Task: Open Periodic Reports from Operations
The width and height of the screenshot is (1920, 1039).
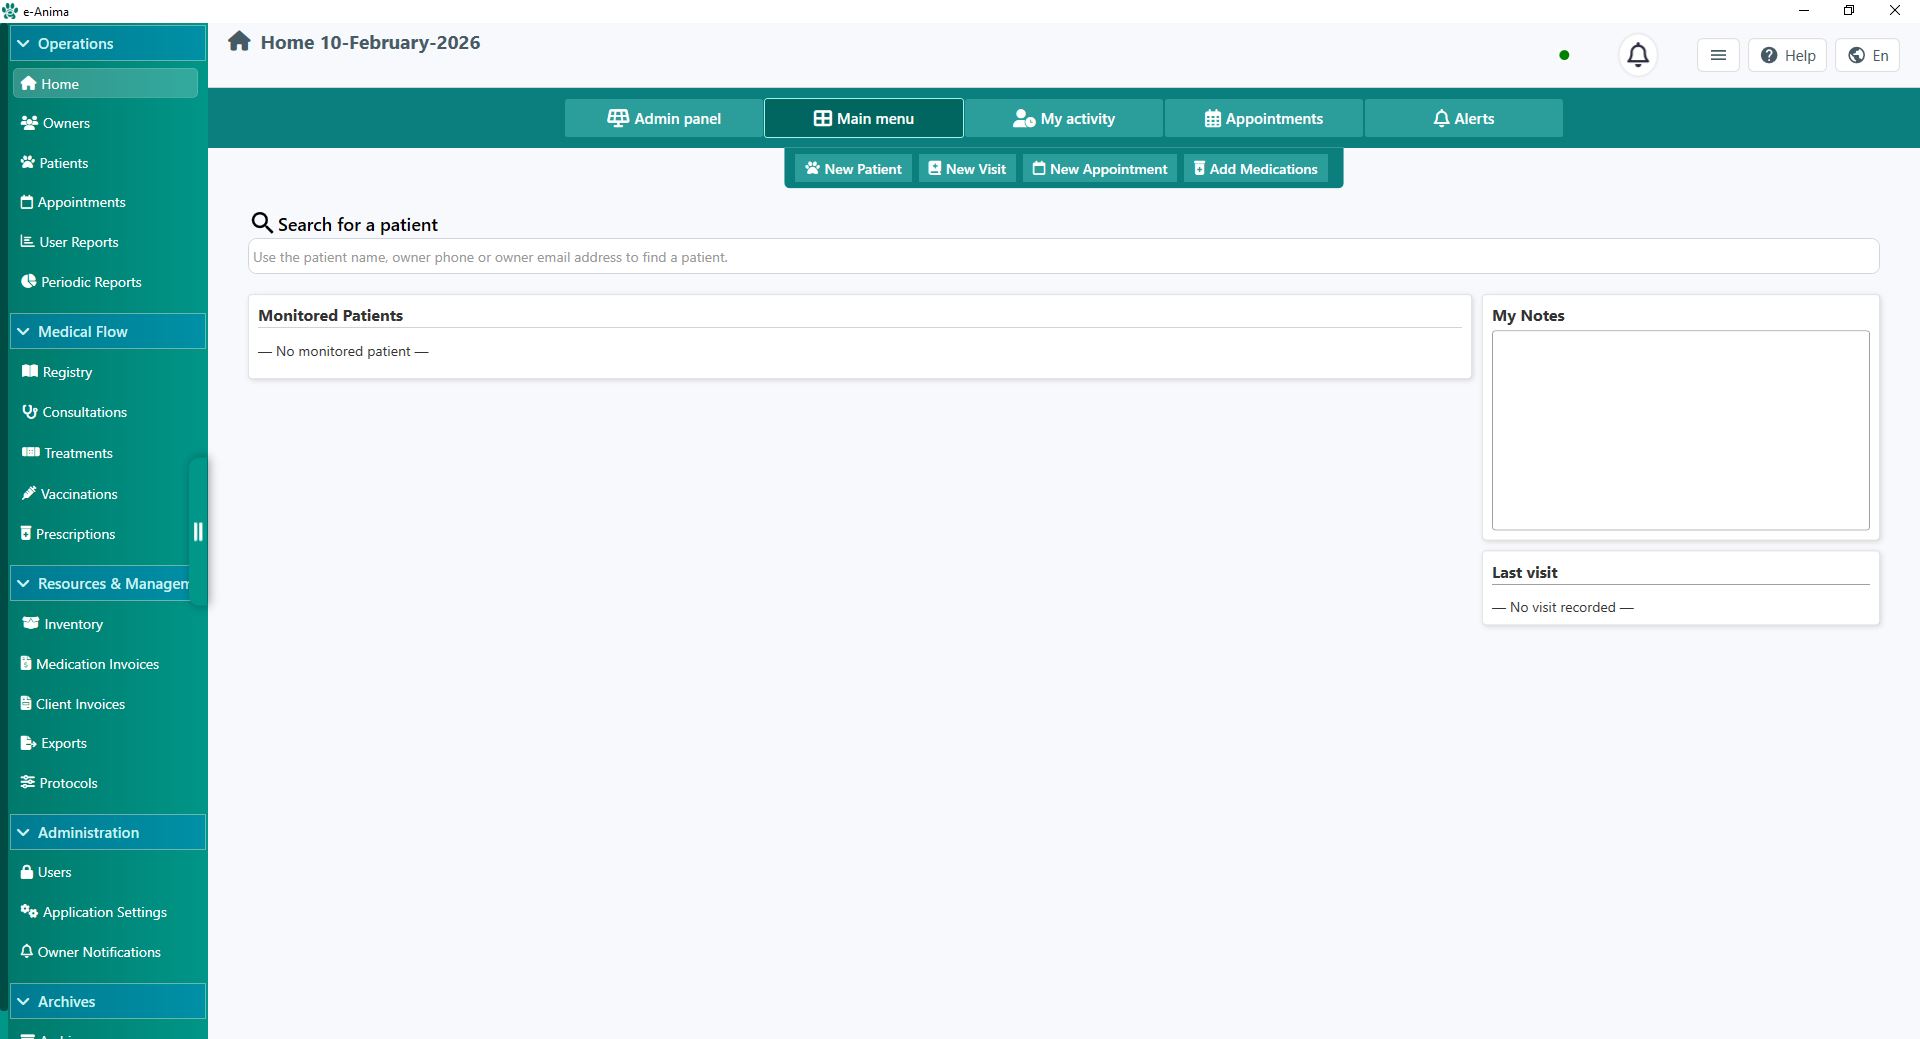Action: tap(91, 282)
